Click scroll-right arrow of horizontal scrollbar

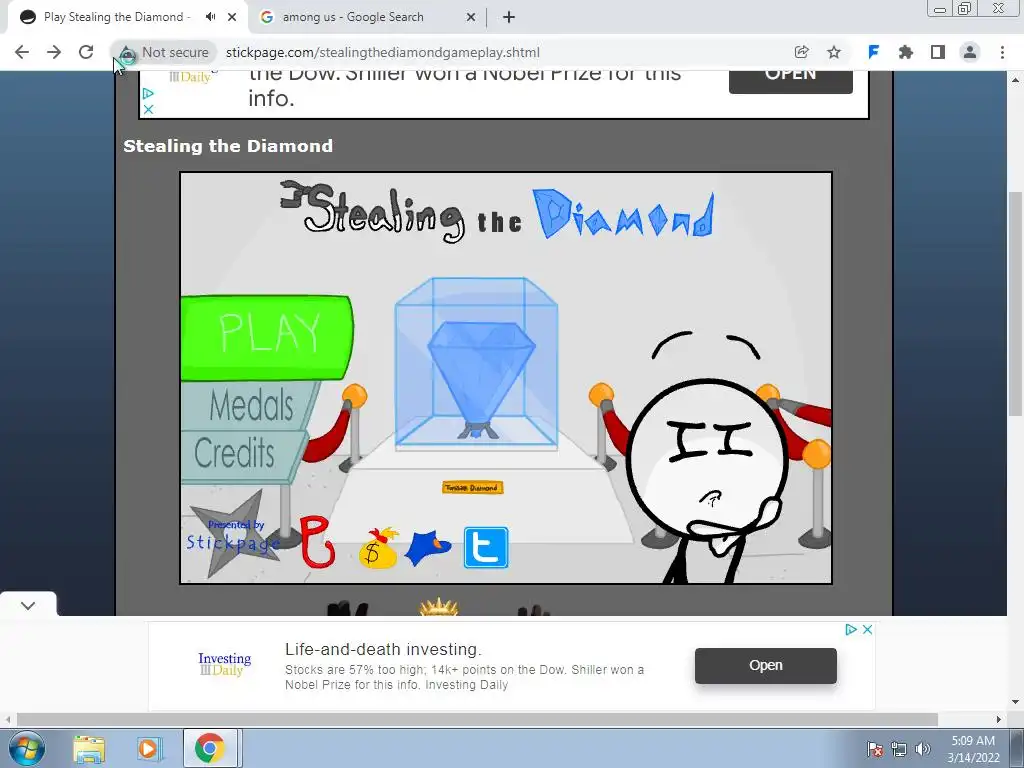[x=998, y=719]
